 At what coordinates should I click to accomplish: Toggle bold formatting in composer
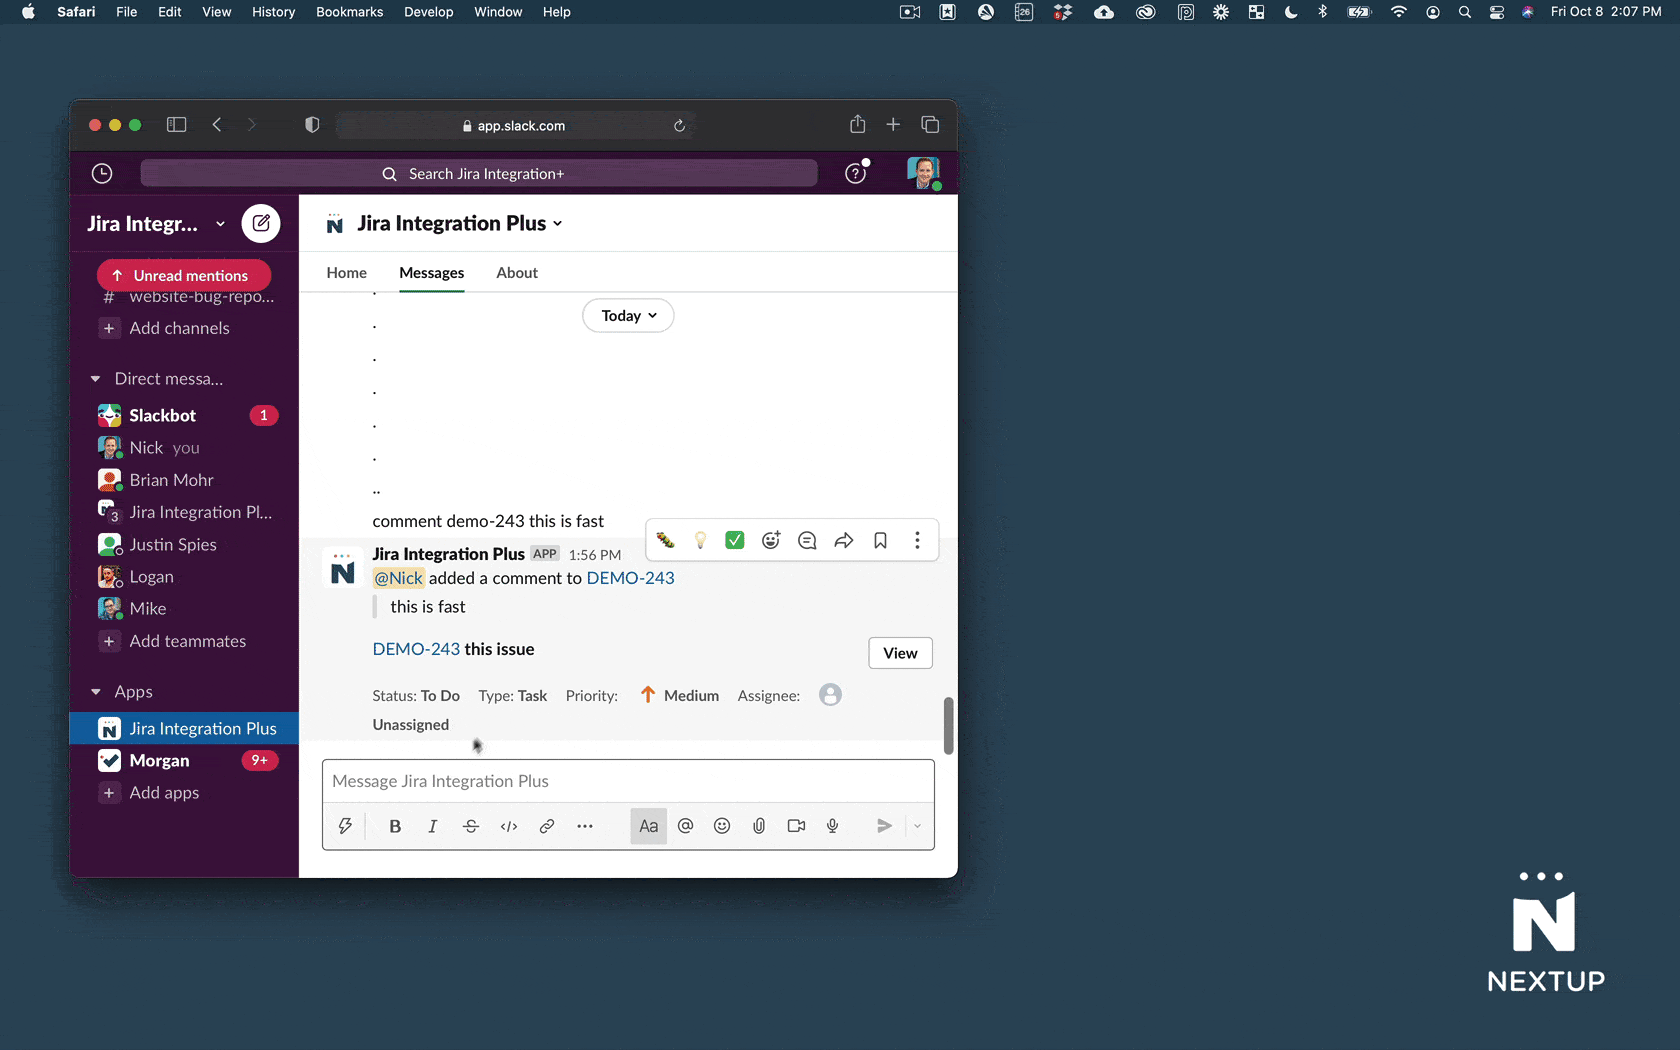click(395, 826)
